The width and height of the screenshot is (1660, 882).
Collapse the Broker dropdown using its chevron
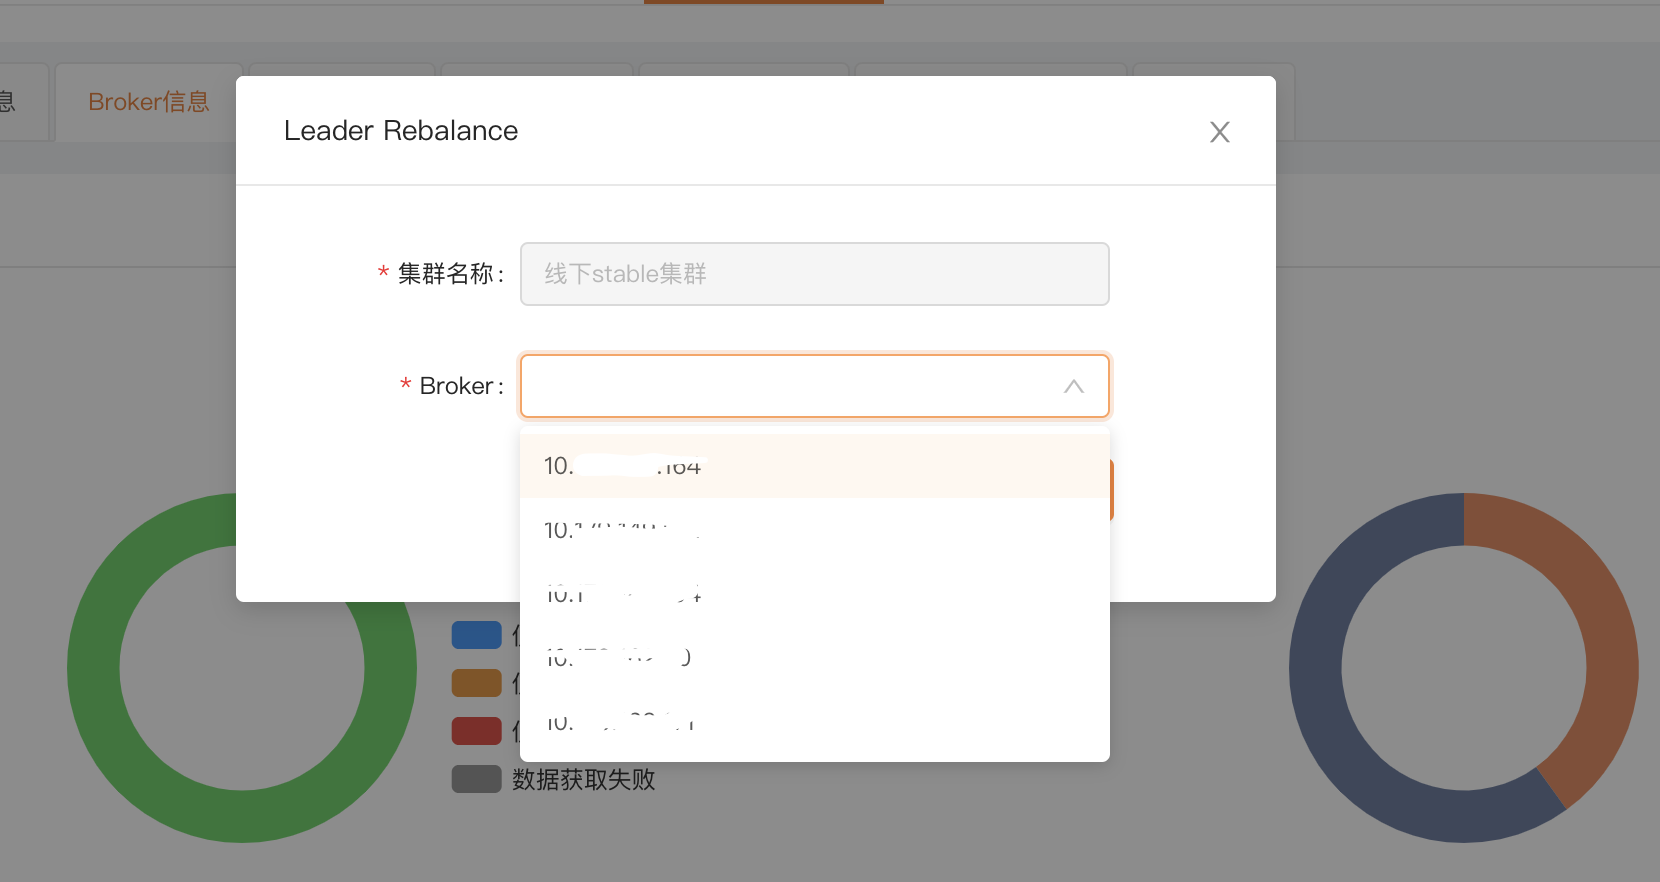coord(1073,386)
